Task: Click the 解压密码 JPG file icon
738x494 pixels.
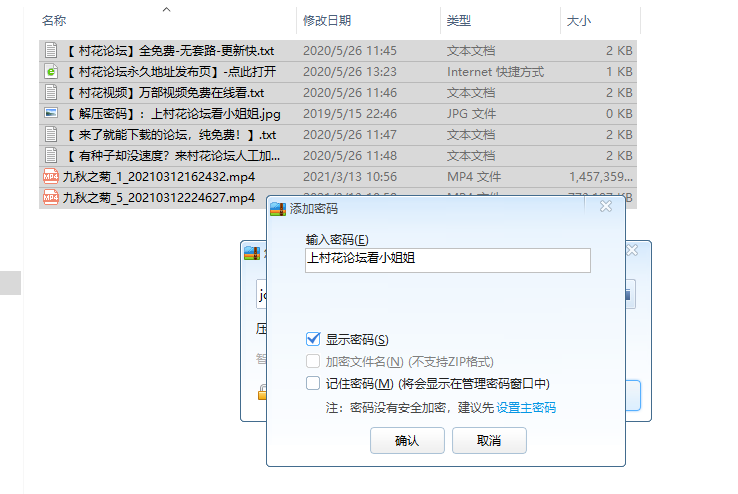Action: coord(50,113)
